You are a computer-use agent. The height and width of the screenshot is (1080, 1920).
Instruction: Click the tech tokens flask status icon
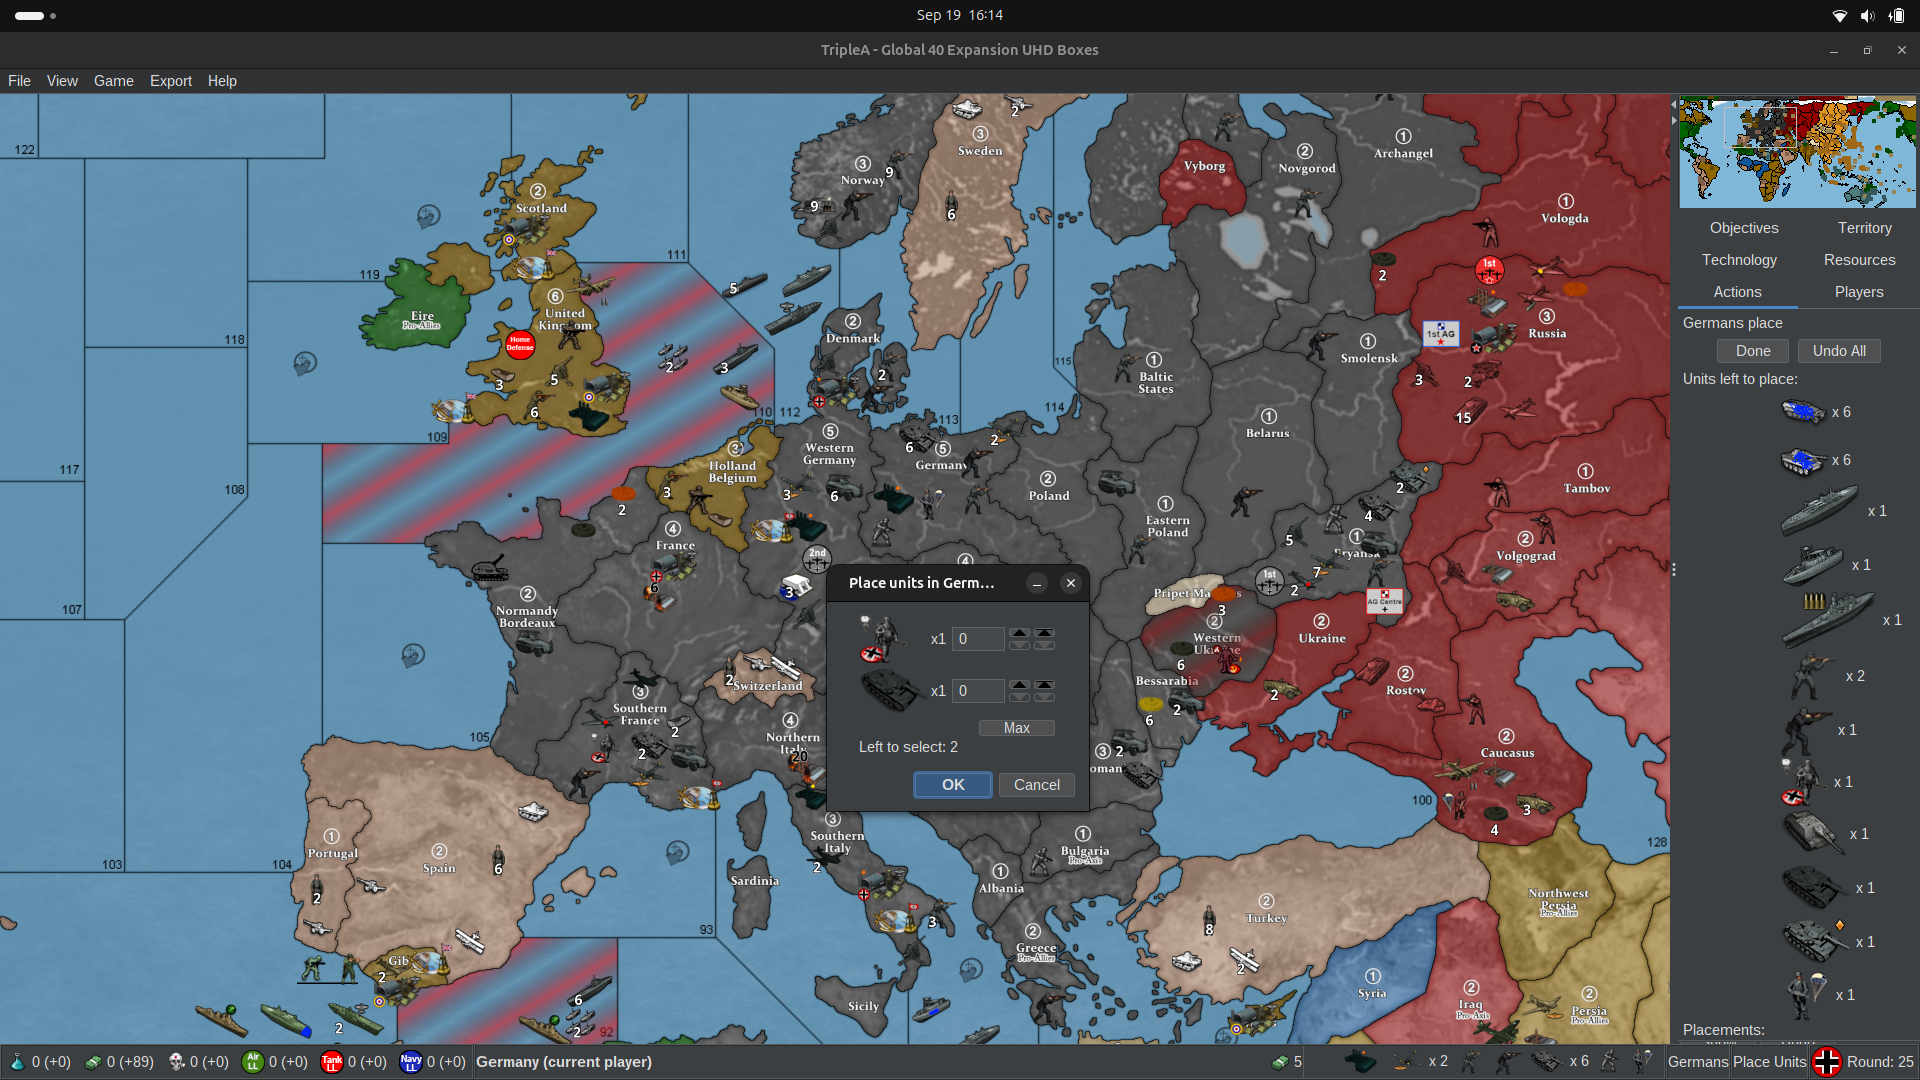pyautogui.click(x=17, y=1062)
